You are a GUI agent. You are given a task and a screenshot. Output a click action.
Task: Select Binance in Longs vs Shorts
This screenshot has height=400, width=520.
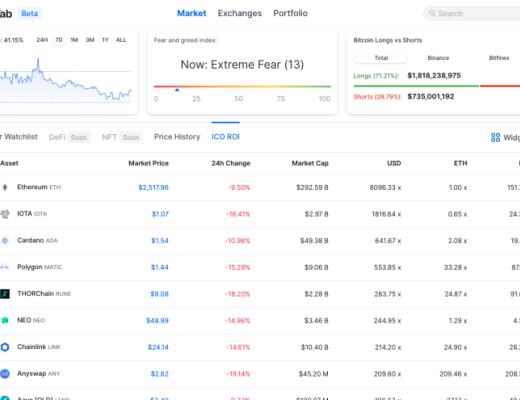[438, 58]
